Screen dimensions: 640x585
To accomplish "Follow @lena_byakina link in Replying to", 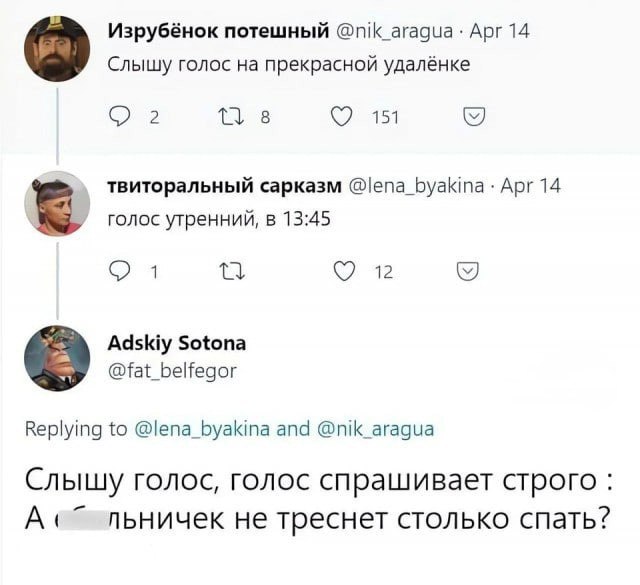I will (202, 429).
